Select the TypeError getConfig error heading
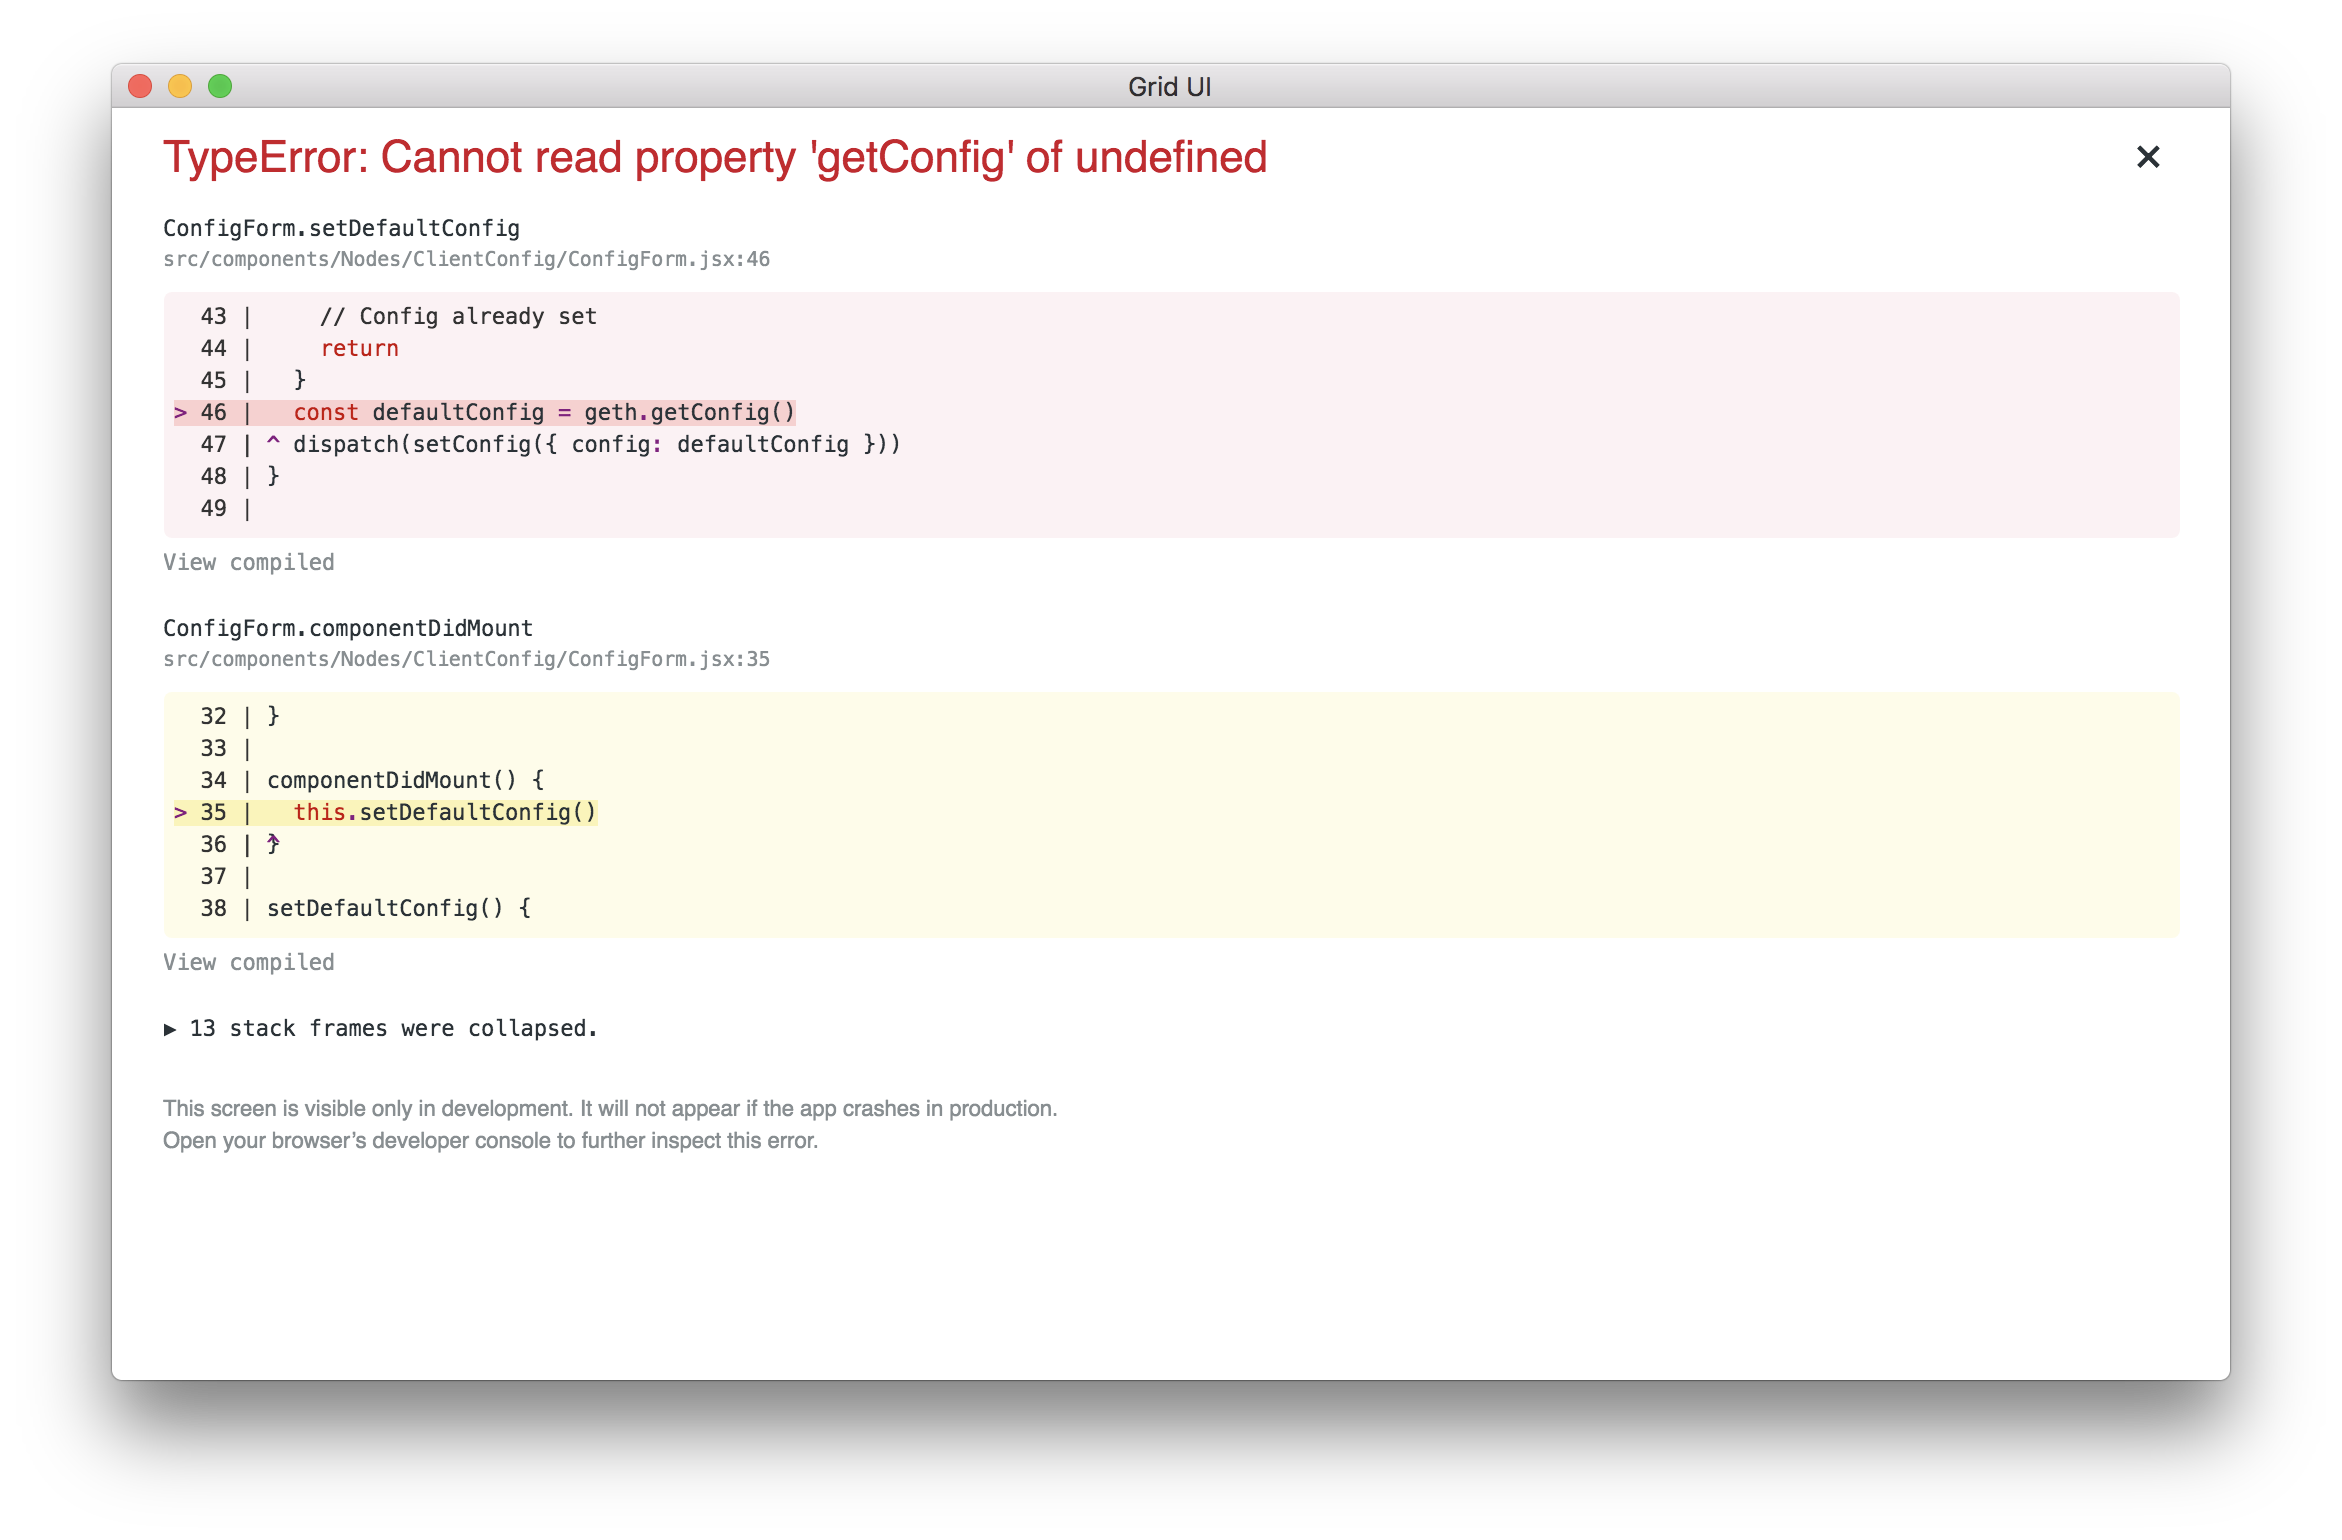Image resolution: width=2342 pixels, height=1540 pixels. [715, 157]
